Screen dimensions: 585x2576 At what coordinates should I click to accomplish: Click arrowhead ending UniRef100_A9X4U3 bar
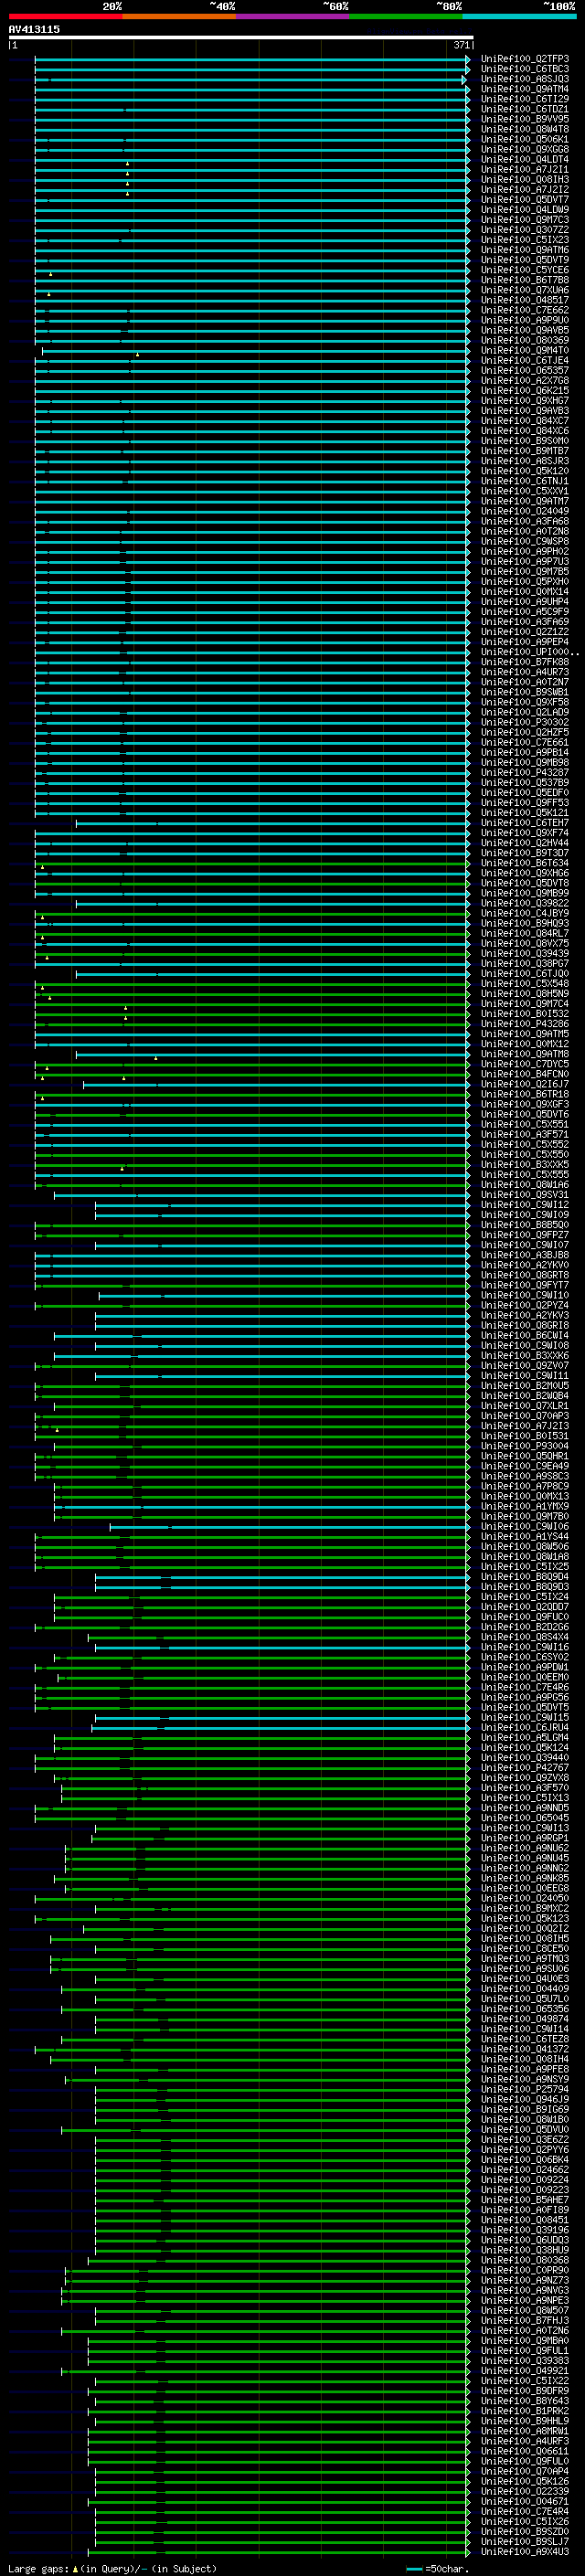(x=467, y=2551)
